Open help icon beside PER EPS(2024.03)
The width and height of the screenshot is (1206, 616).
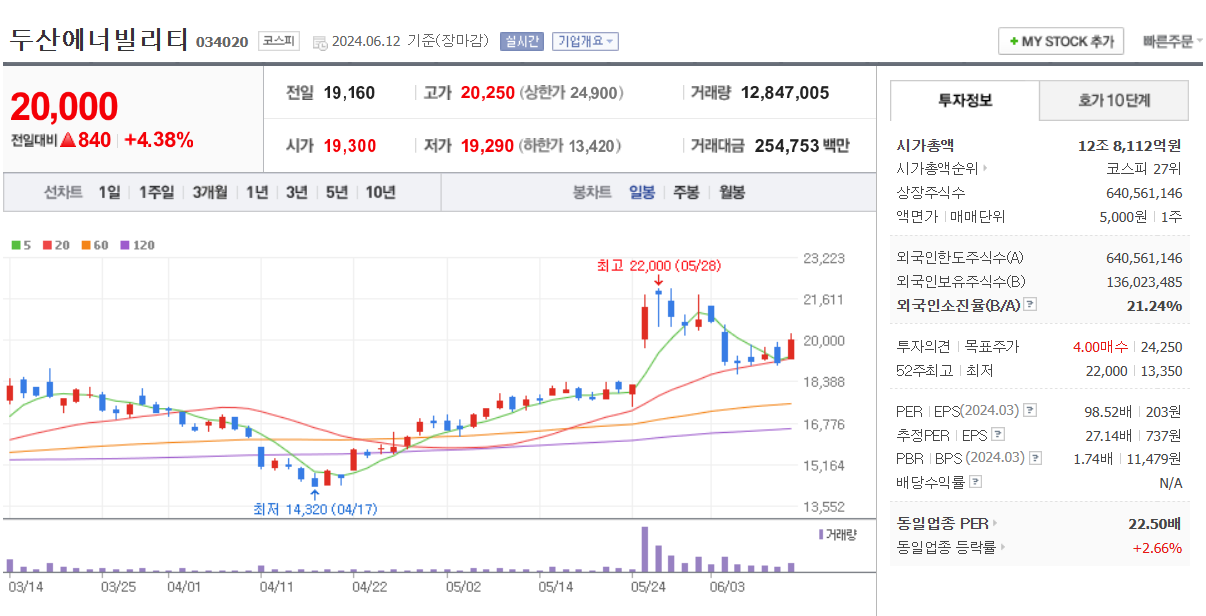point(1030,410)
